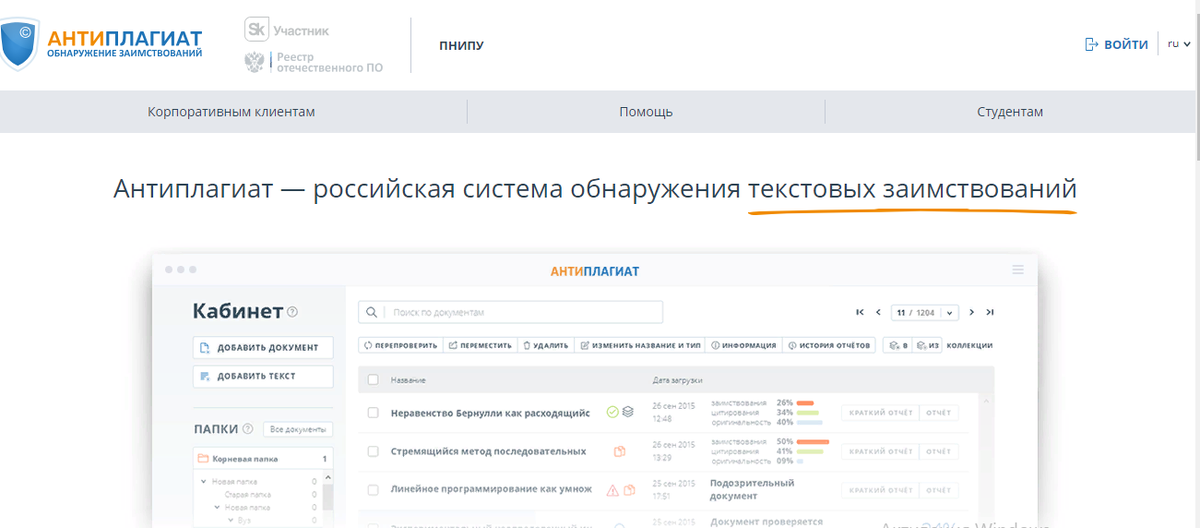Click orange copy icon on Линейное программирование row

pyautogui.click(x=629, y=490)
